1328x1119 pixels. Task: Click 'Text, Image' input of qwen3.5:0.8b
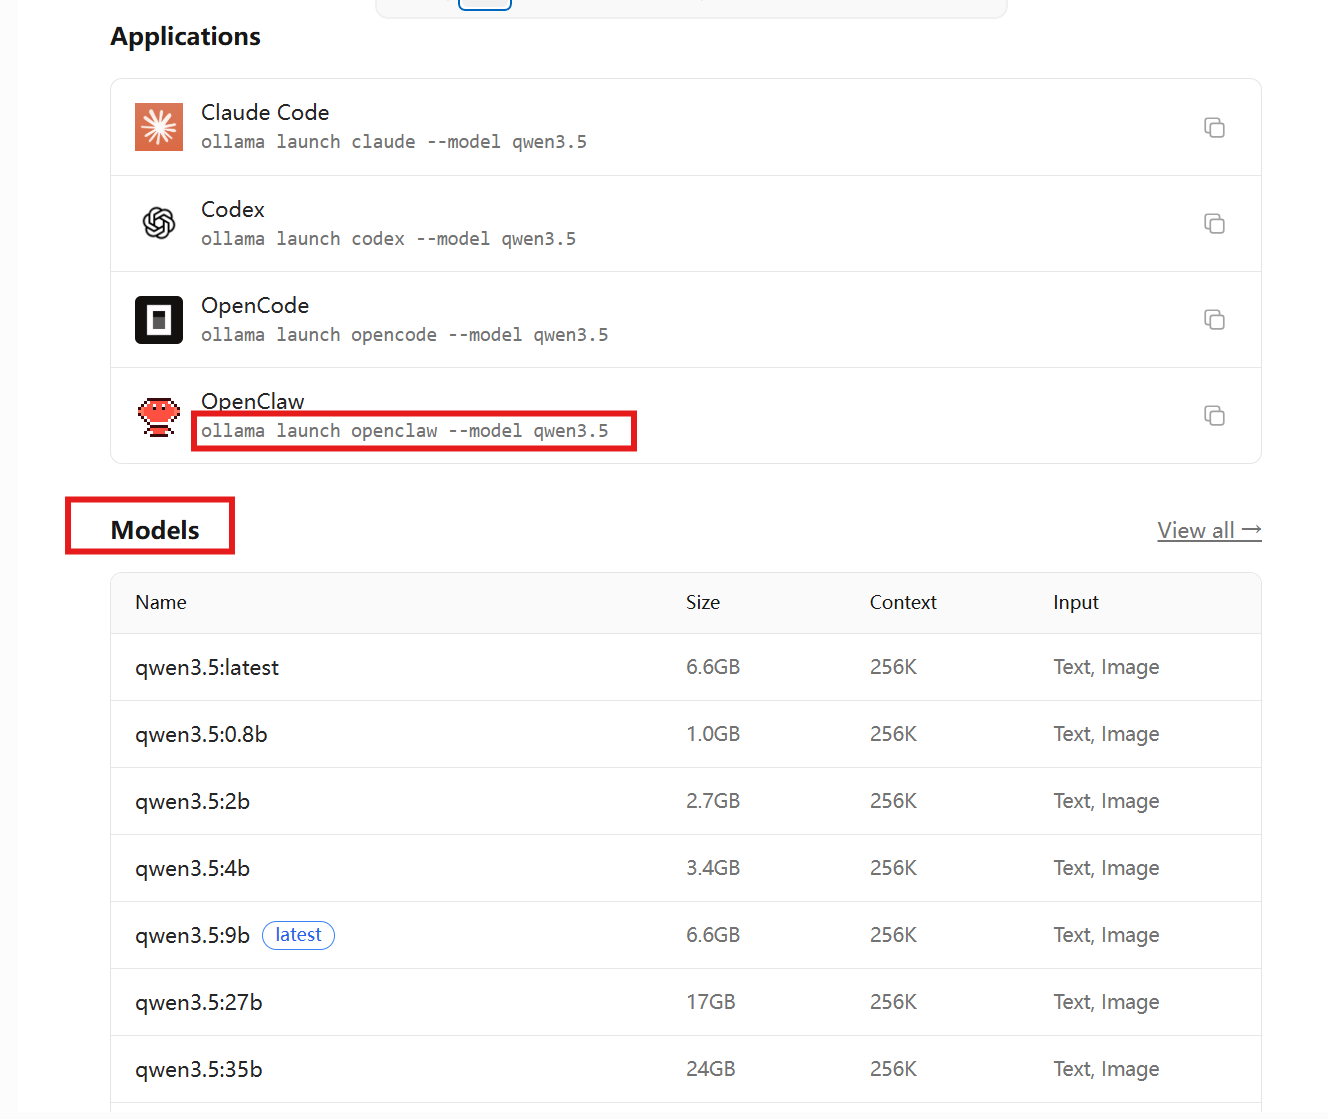1106,734
